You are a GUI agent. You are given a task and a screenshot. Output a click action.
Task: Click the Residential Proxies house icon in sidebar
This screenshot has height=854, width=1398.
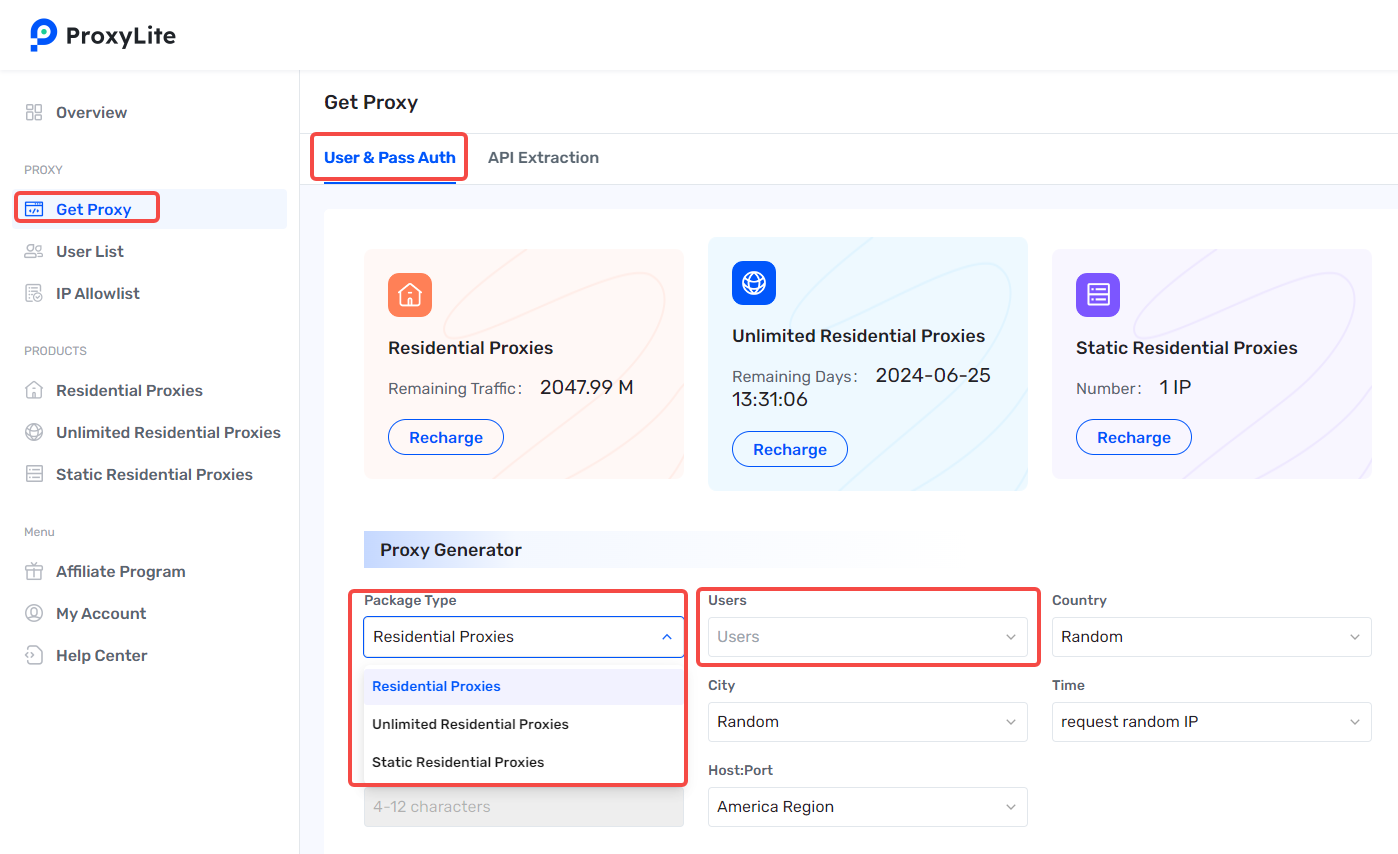pyautogui.click(x=34, y=390)
